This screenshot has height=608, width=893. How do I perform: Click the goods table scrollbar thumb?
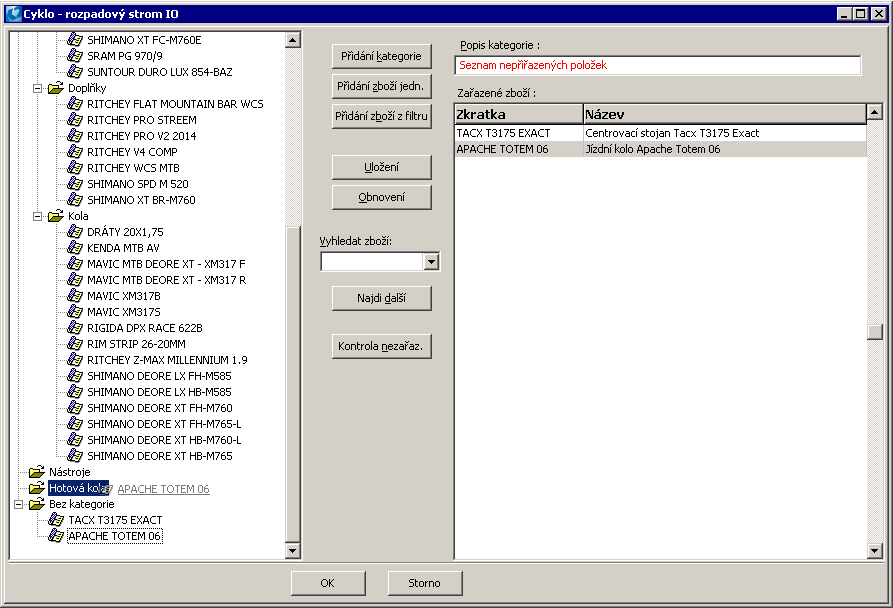[875, 332]
